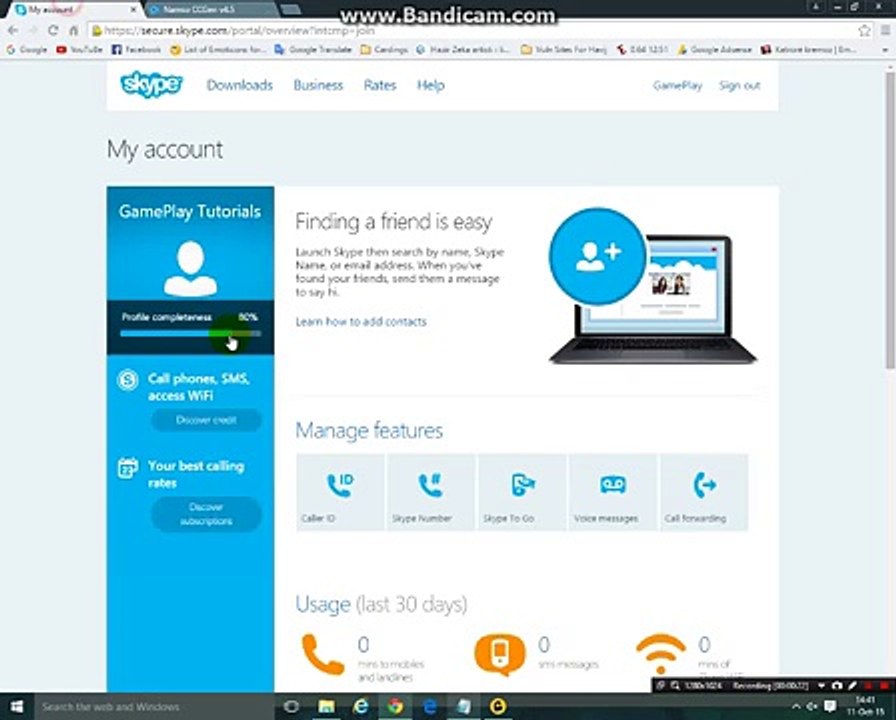Bookmark this page with the star
This screenshot has width=896, height=720.
(x=864, y=30)
